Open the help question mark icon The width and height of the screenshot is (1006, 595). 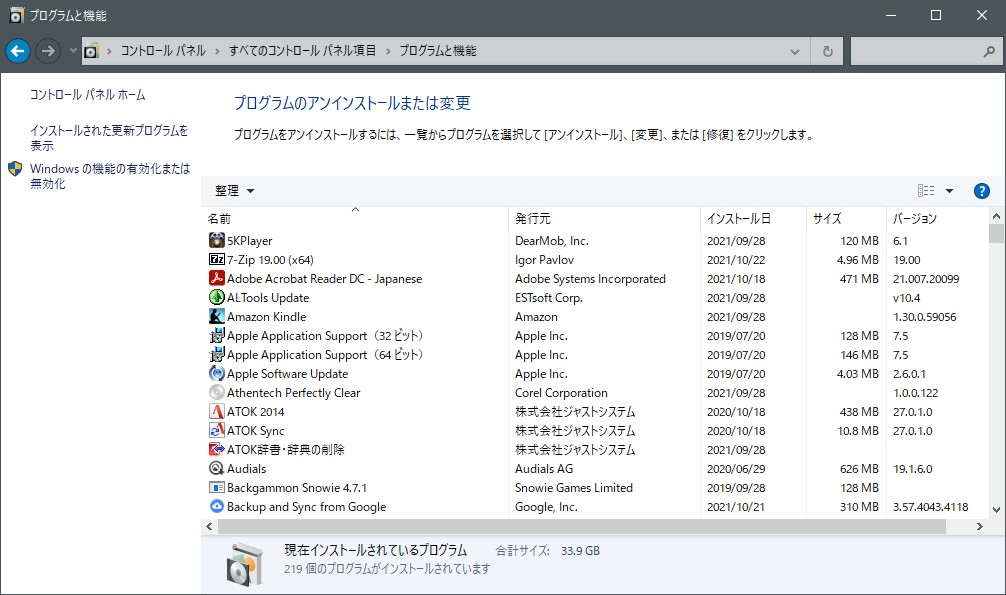click(x=981, y=191)
